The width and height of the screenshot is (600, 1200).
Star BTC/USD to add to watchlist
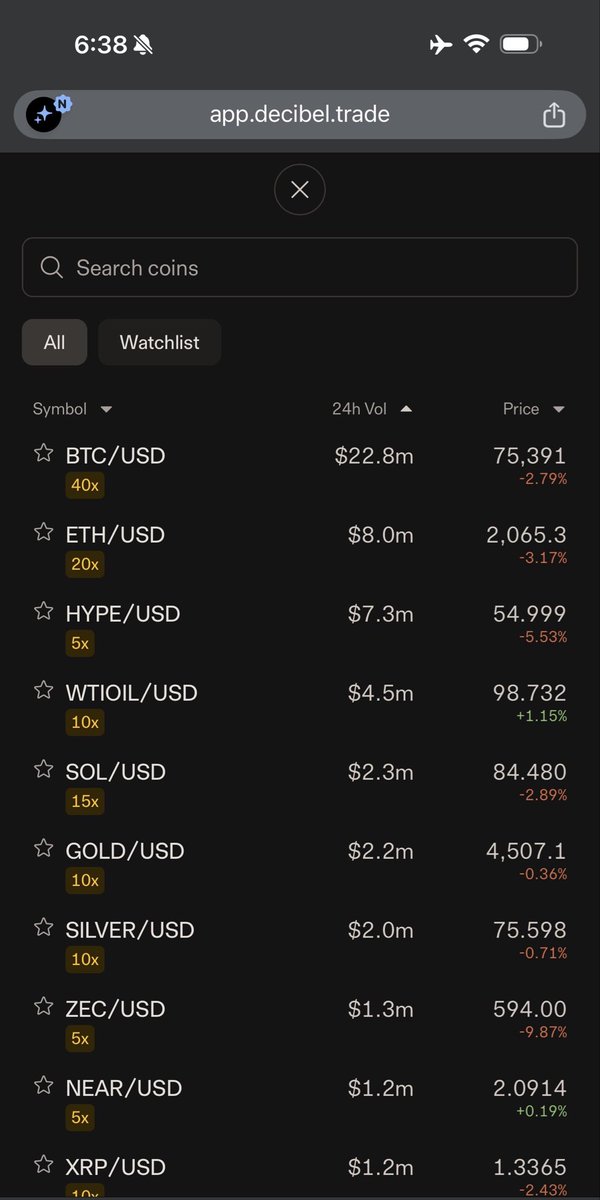click(x=43, y=453)
